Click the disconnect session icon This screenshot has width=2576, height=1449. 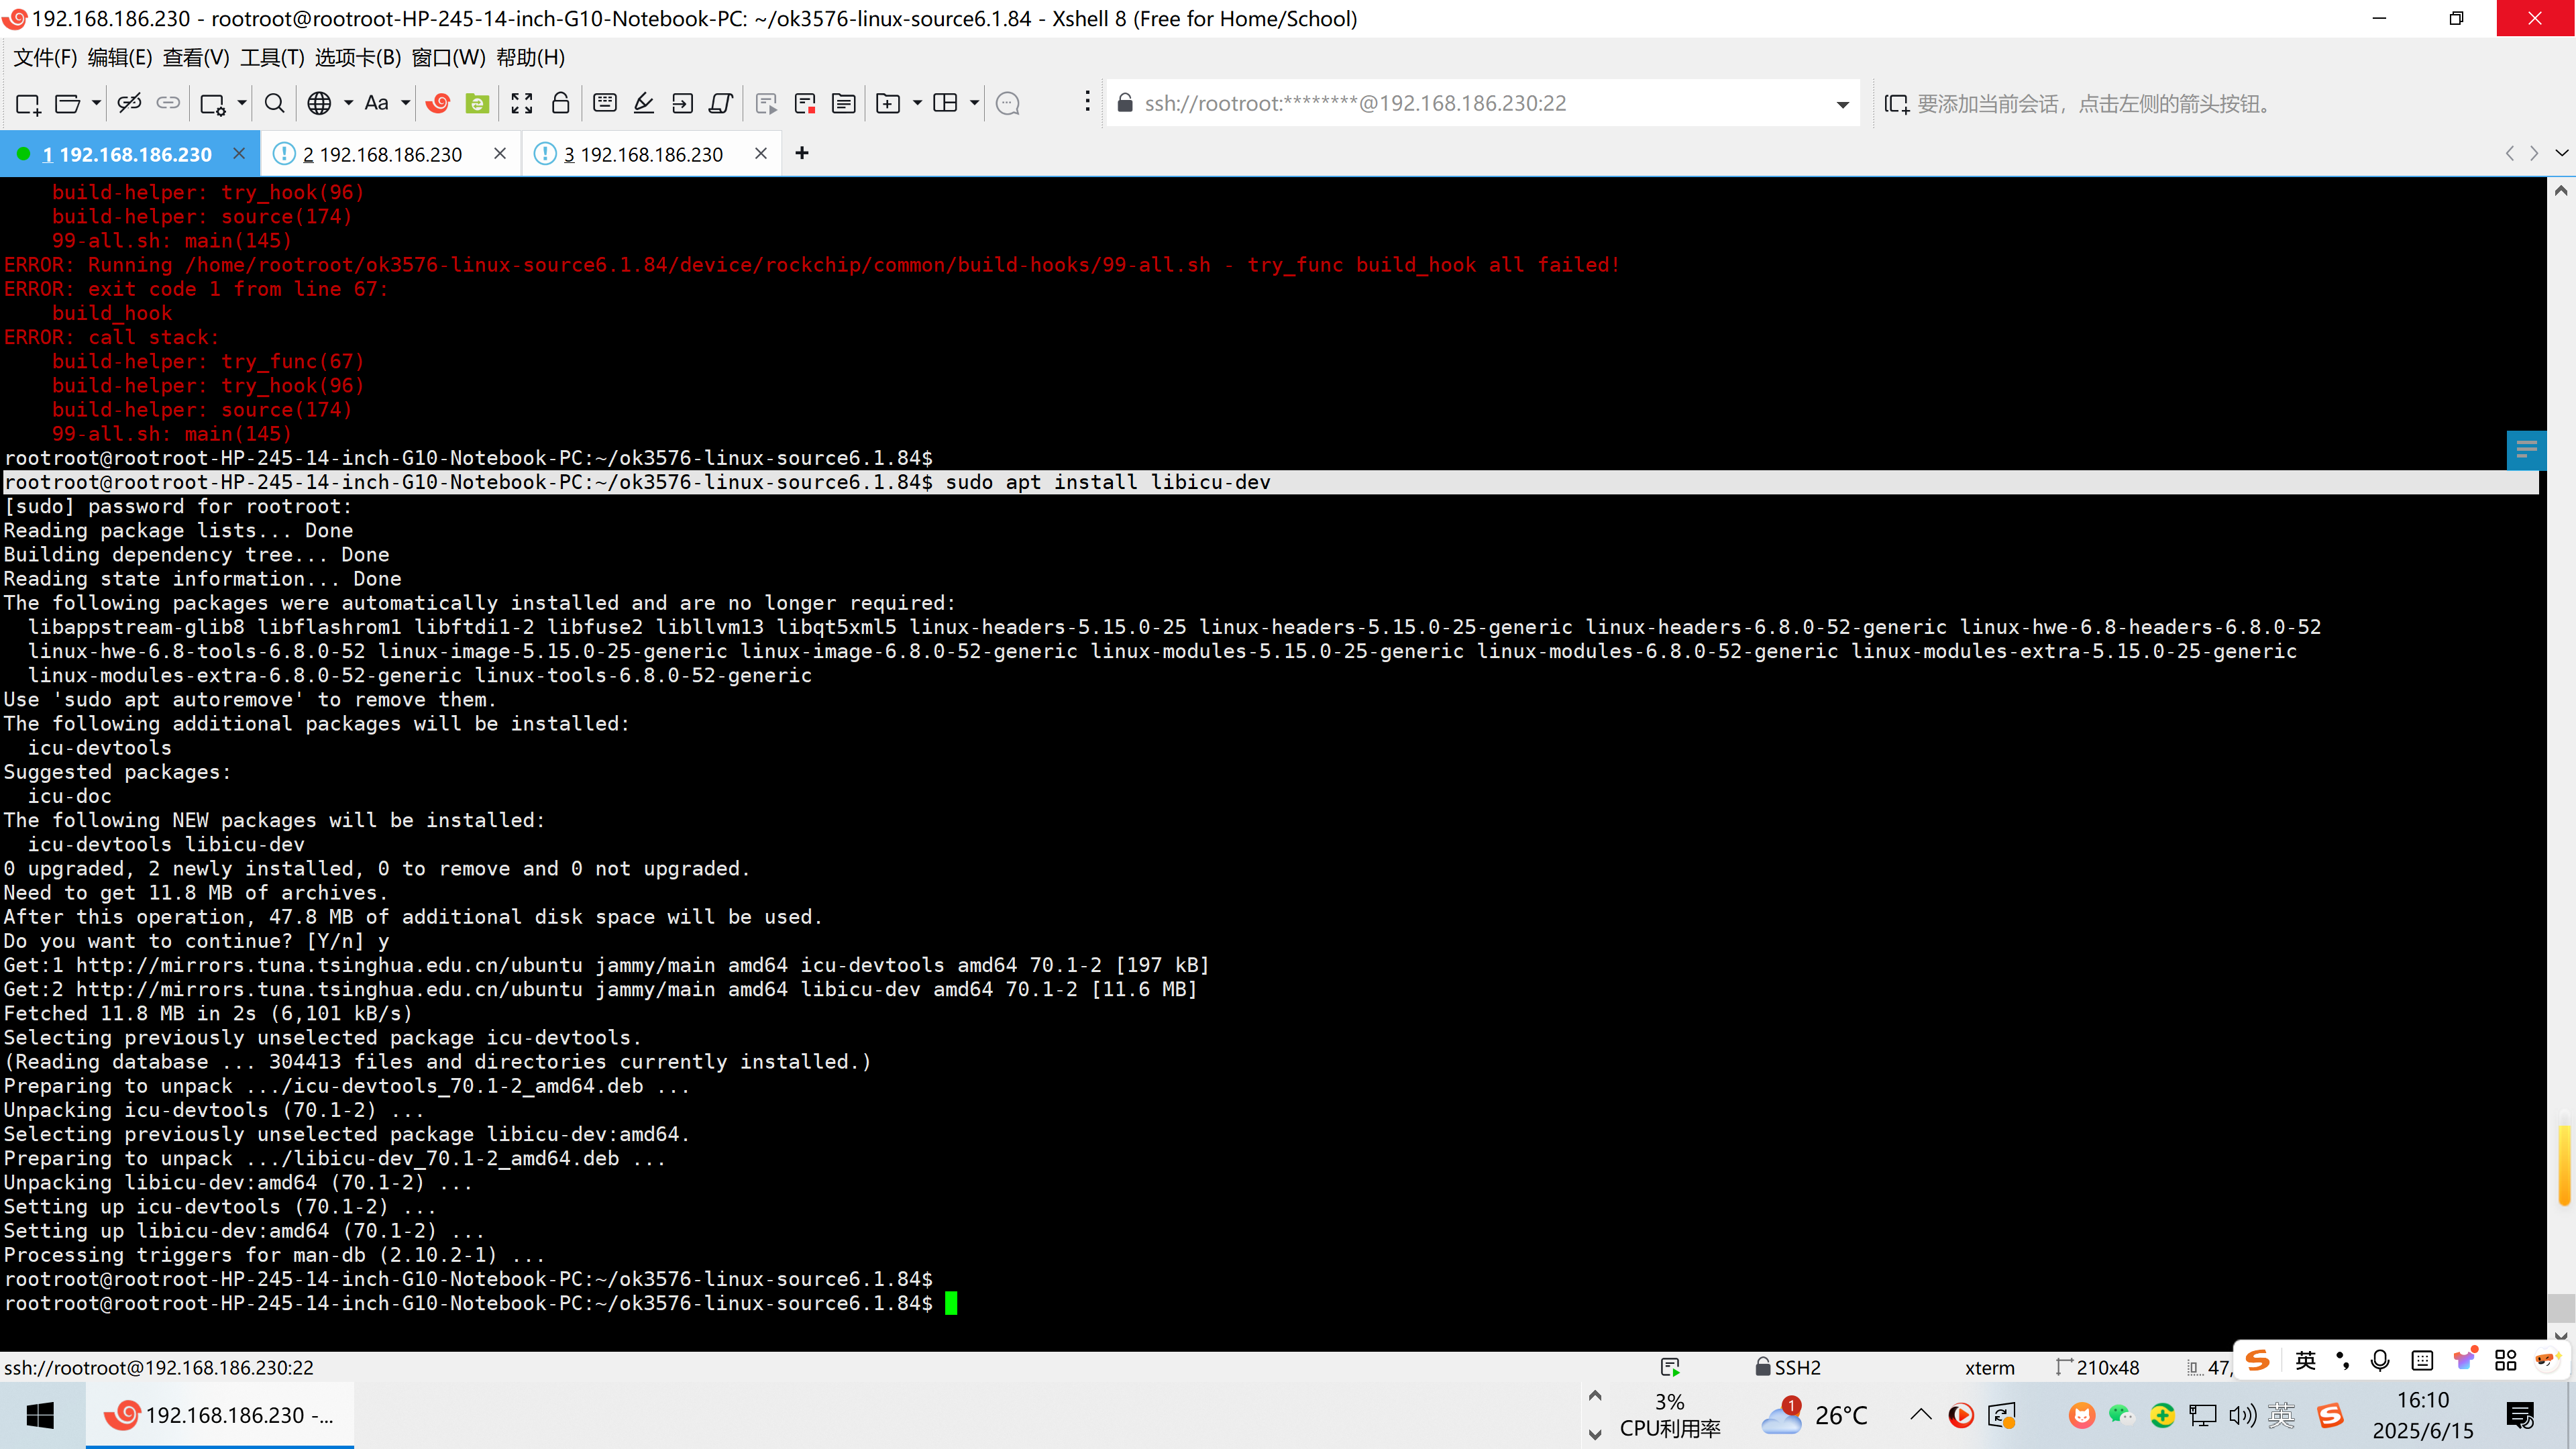129,103
